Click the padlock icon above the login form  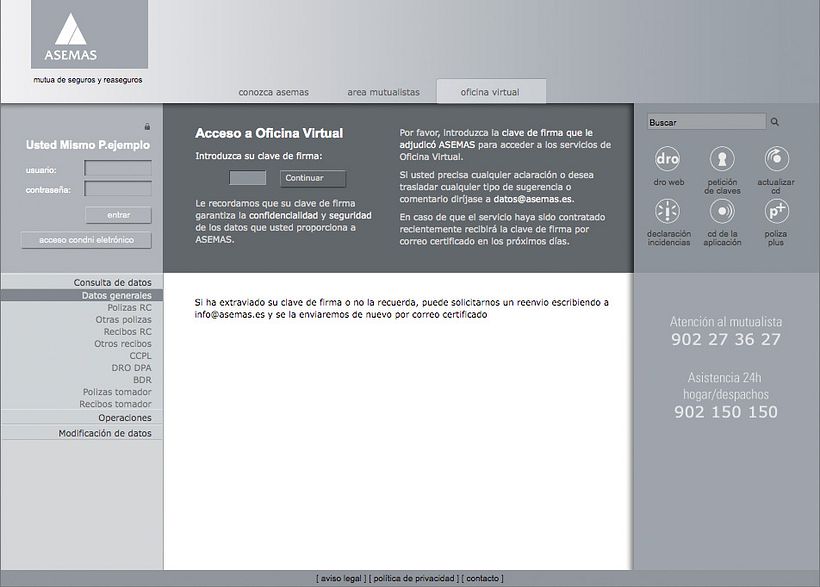click(147, 127)
